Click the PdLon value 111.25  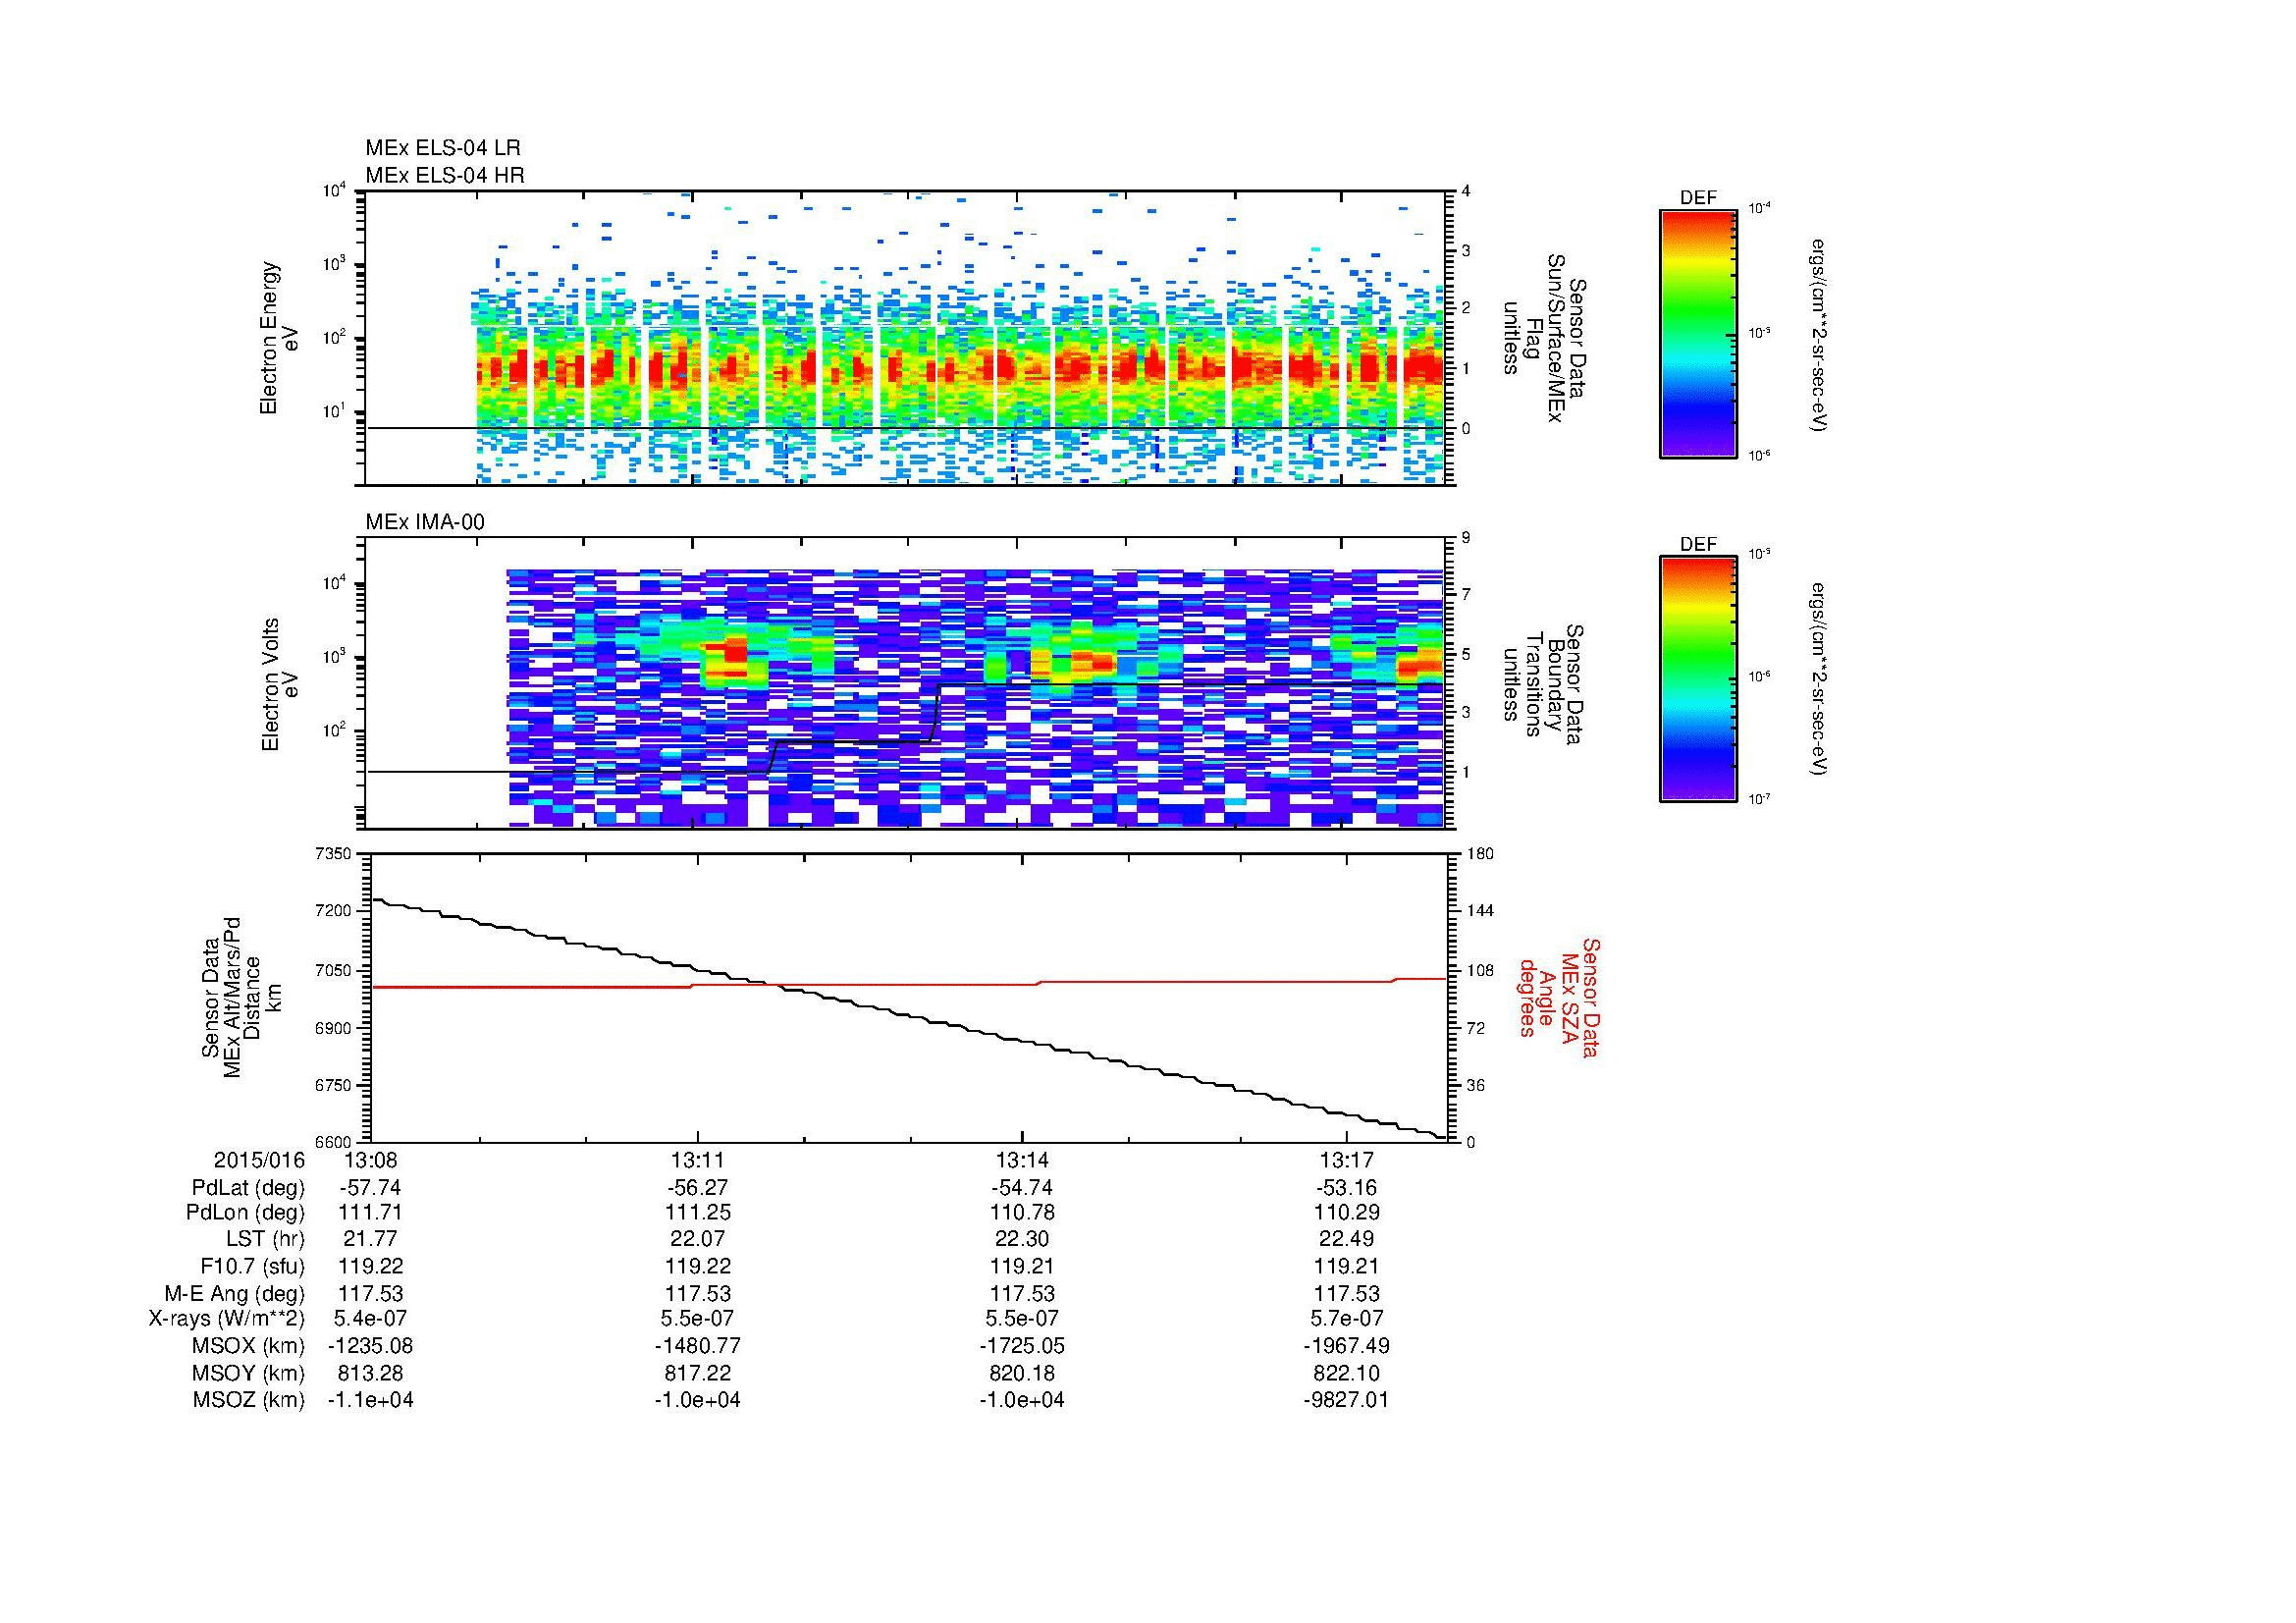point(697,1213)
